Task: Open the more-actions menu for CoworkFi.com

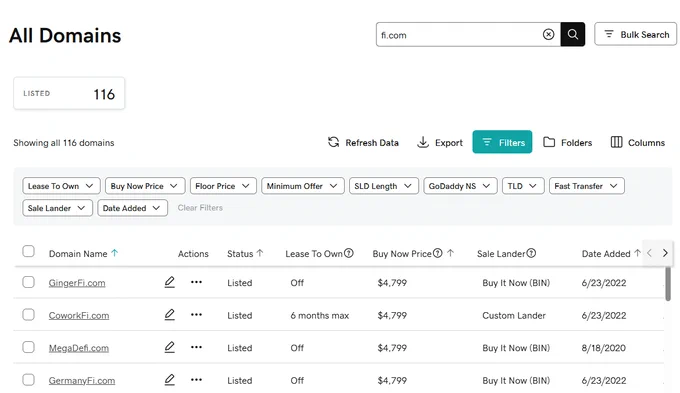Action: tap(196, 314)
